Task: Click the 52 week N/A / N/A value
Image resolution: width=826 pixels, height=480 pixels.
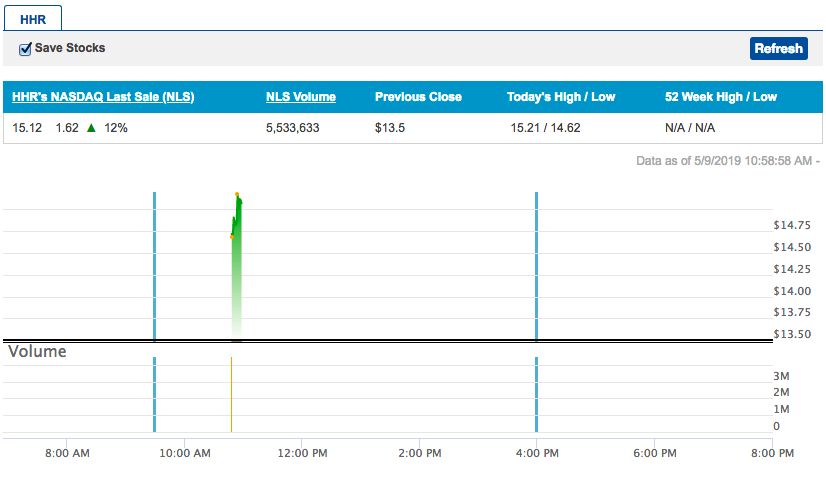Action: coord(690,128)
